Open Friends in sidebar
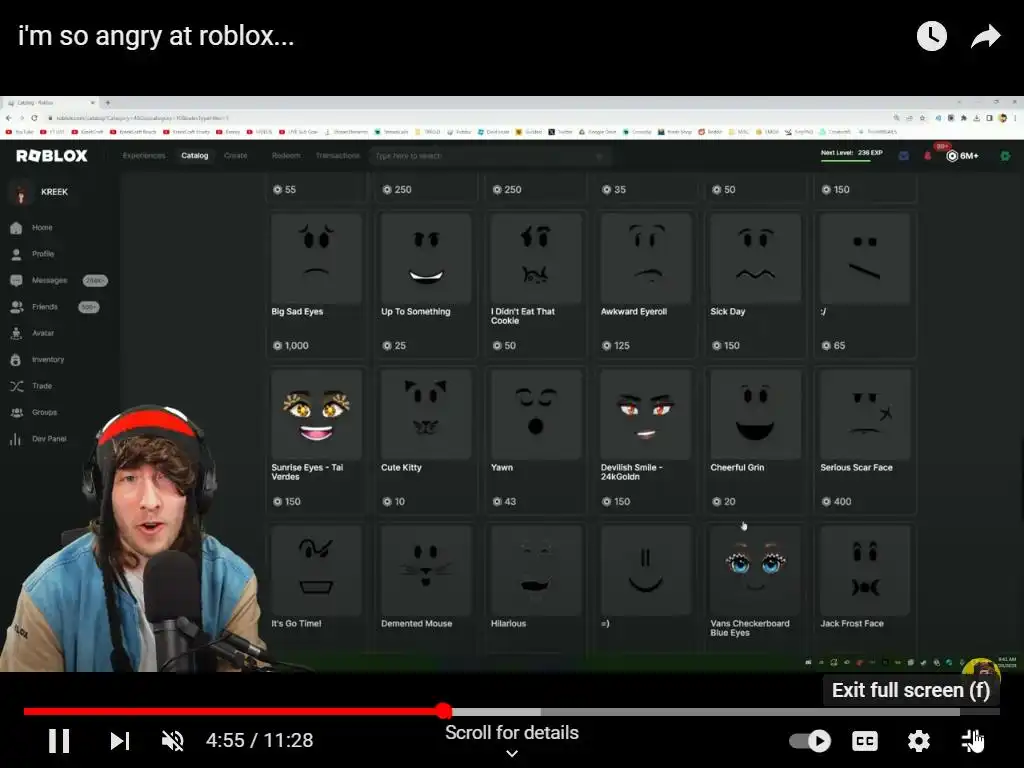This screenshot has width=1024, height=768. pyautogui.click(x=44, y=307)
